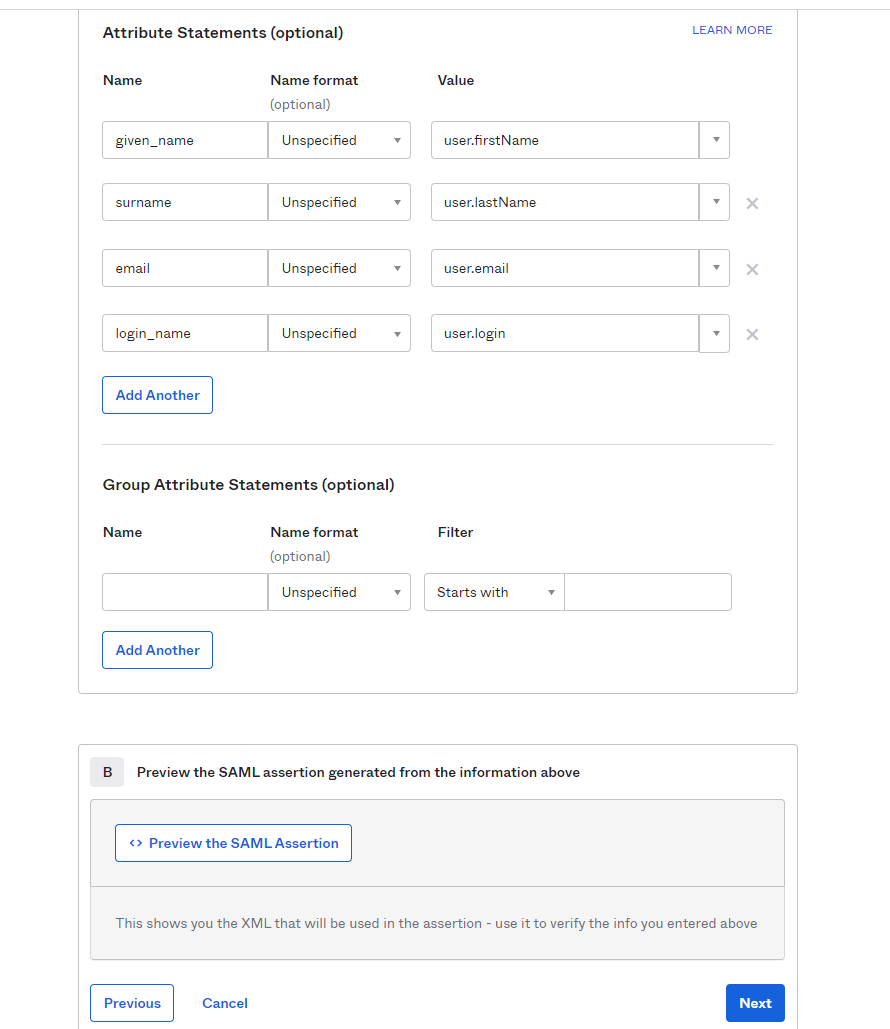Click the LEARN MORE link

pyautogui.click(x=732, y=30)
